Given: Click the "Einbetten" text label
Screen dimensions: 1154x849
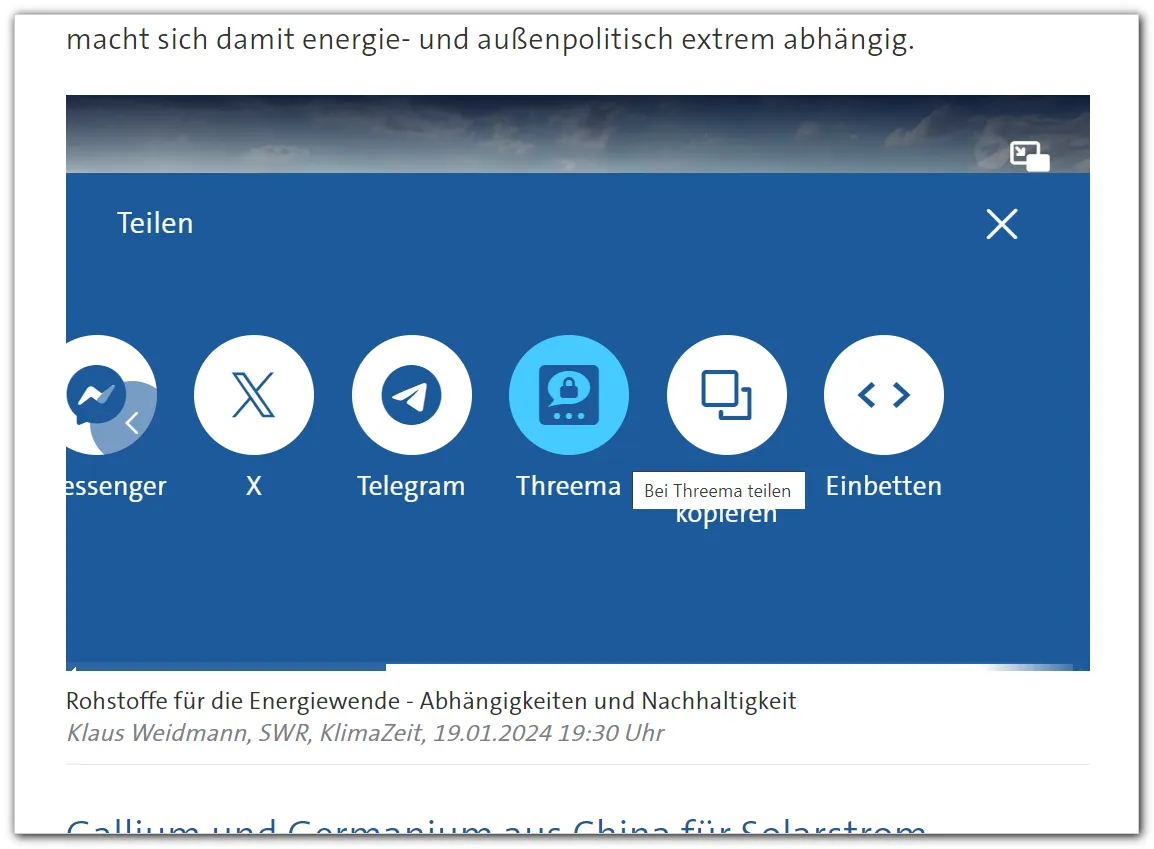Looking at the screenshot, I should (x=884, y=487).
